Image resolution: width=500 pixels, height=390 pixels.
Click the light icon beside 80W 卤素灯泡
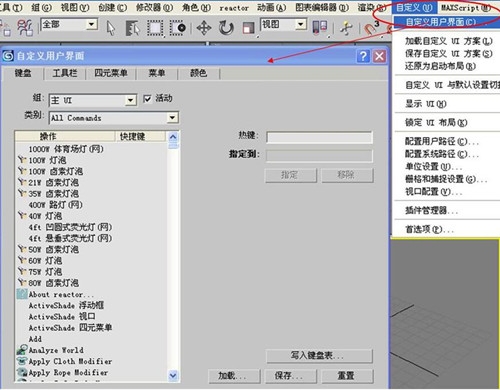[22, 283]
